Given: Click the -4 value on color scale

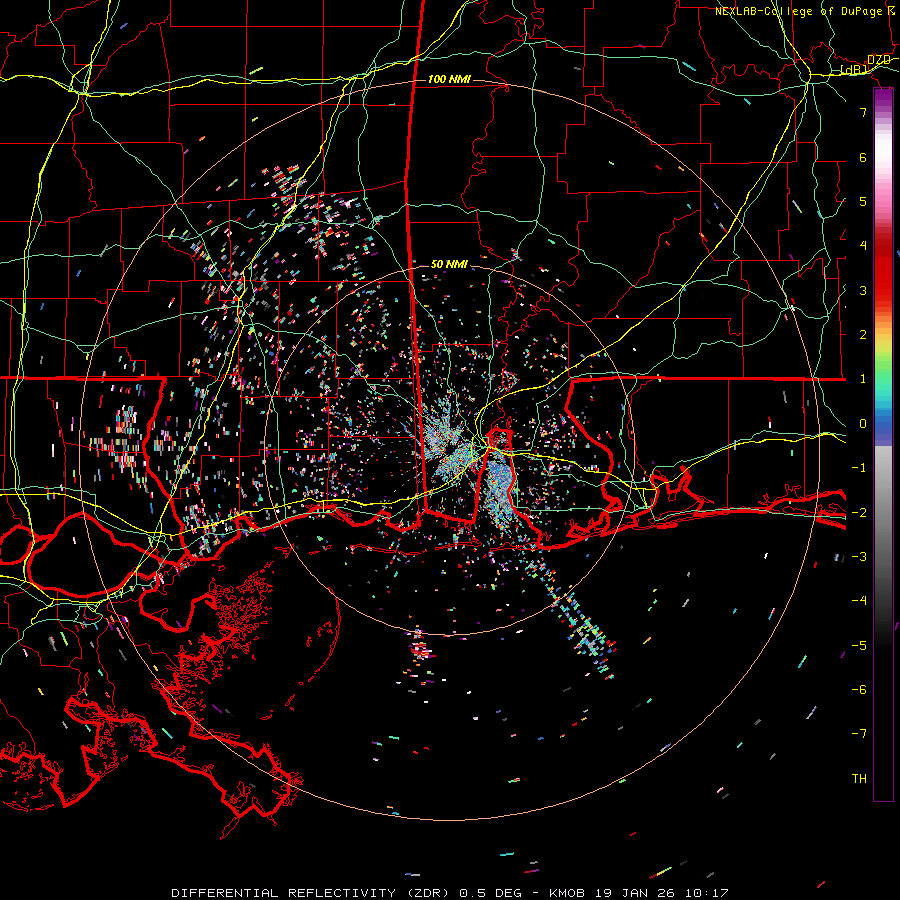Looking at the screenshot, I should (x=859, y=601).
